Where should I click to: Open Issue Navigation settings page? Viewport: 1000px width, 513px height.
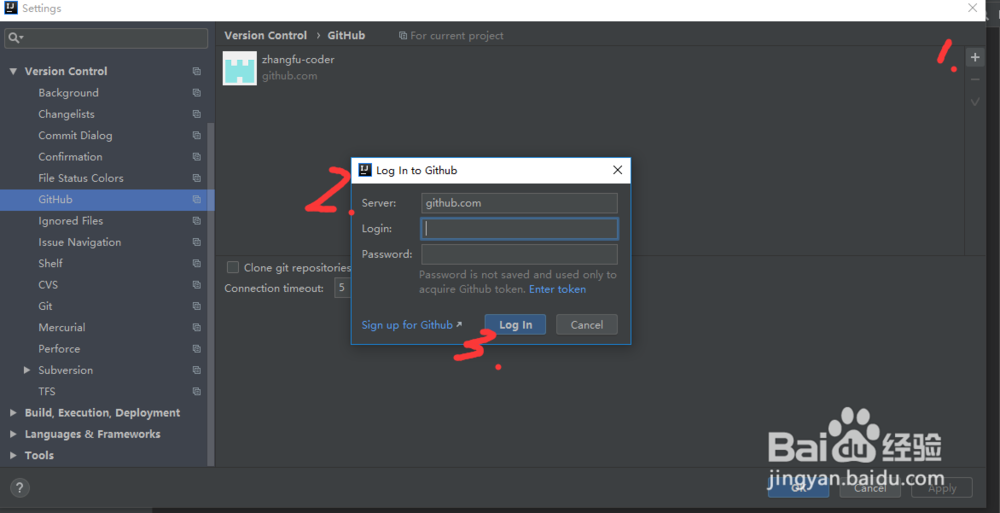click(80, 242)
